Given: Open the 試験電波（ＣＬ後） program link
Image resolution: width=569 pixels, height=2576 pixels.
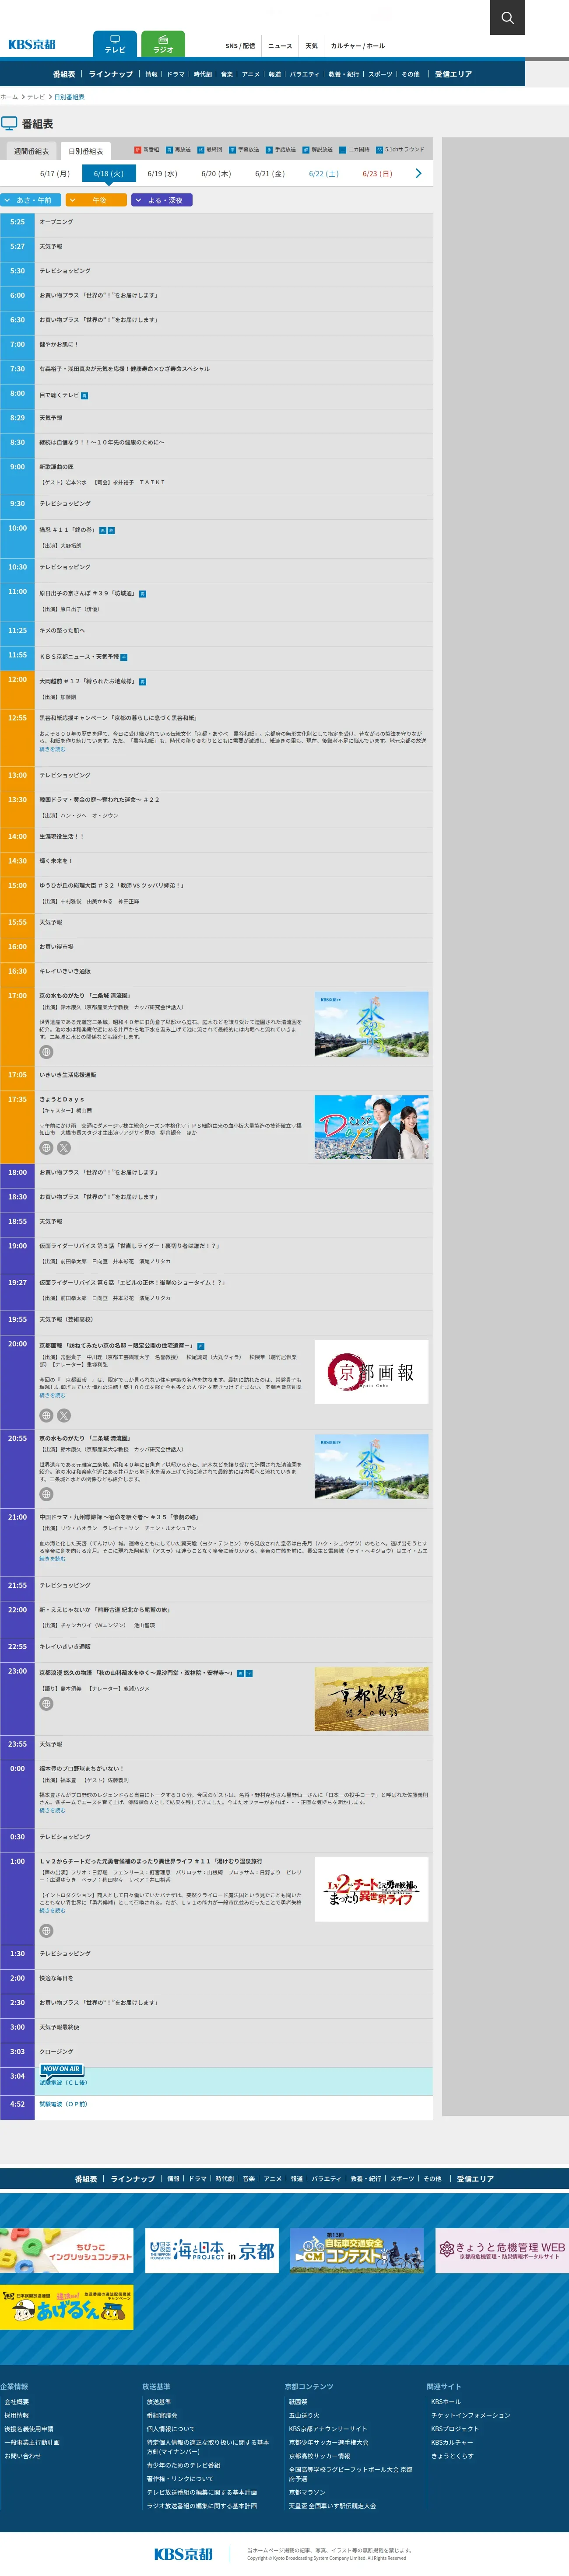Looking at the screenshot, I should pyautogui.click(x=63, y=2082).
